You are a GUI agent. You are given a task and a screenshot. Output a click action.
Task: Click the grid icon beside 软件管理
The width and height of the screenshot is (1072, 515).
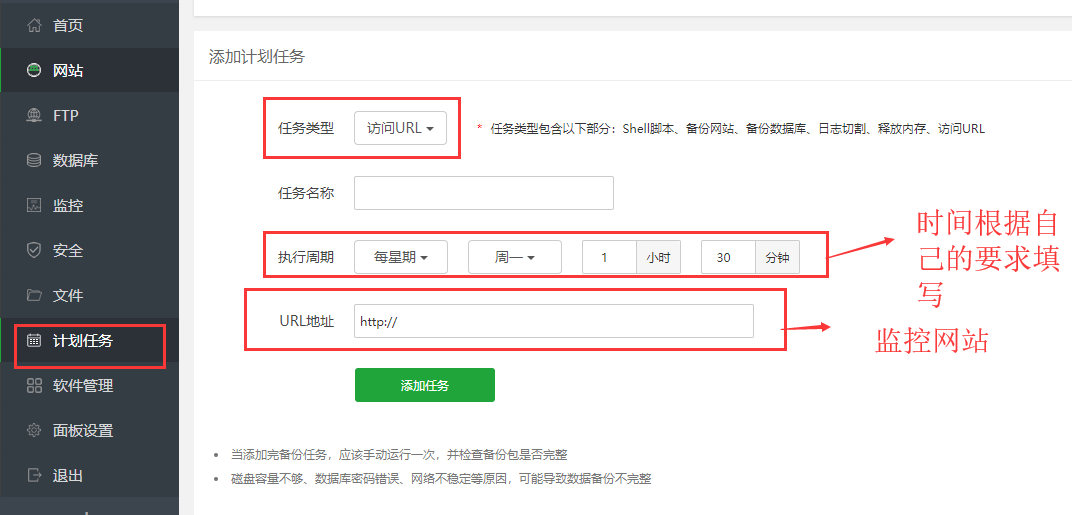(x=34, y=386)
